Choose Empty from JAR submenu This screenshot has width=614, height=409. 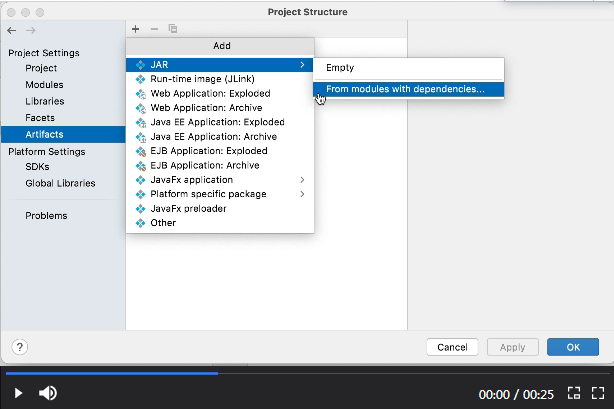(408, 68)
